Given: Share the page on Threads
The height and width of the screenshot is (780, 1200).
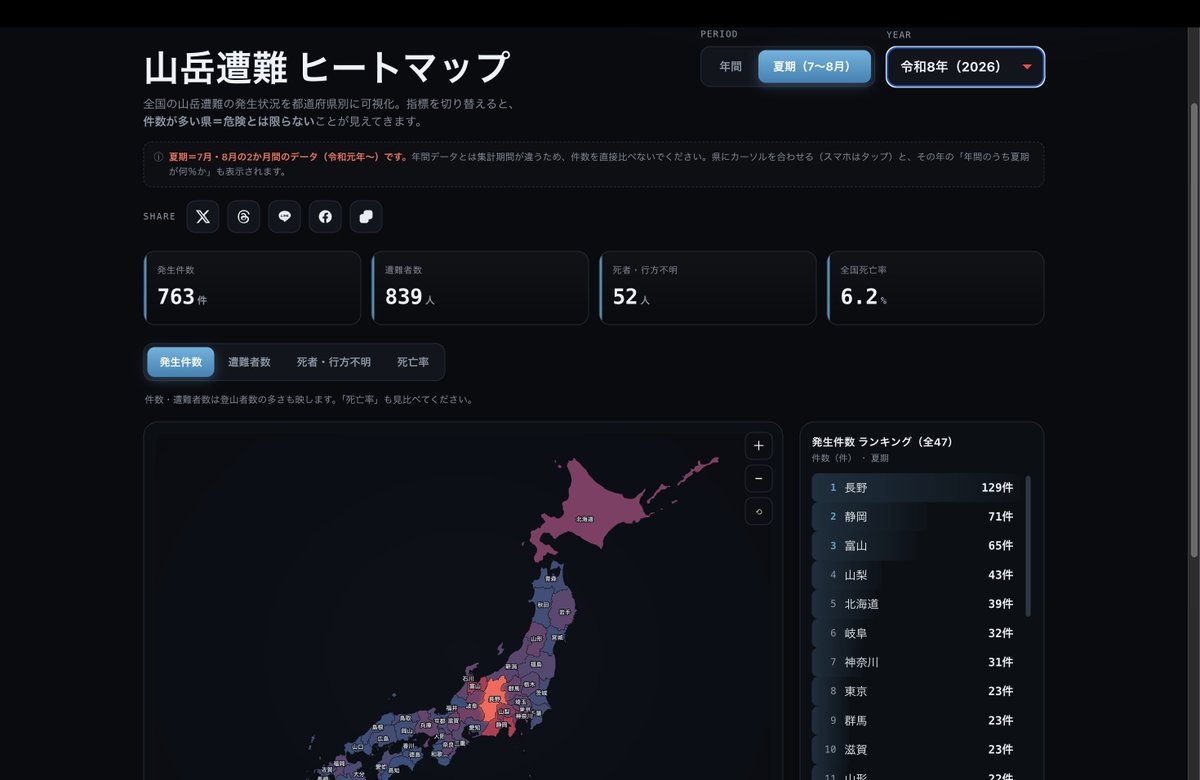Looking at the screenshot, I should pos(244,216).
